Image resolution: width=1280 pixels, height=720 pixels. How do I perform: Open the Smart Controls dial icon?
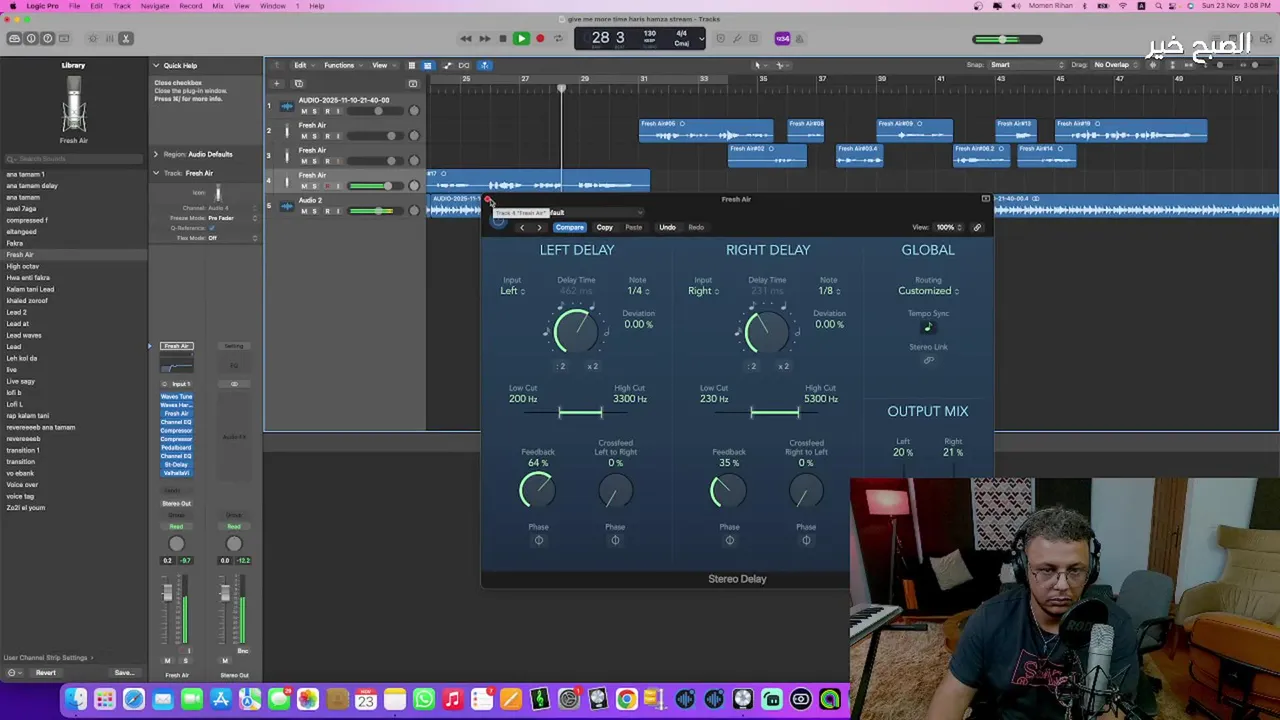click(92, 38)
